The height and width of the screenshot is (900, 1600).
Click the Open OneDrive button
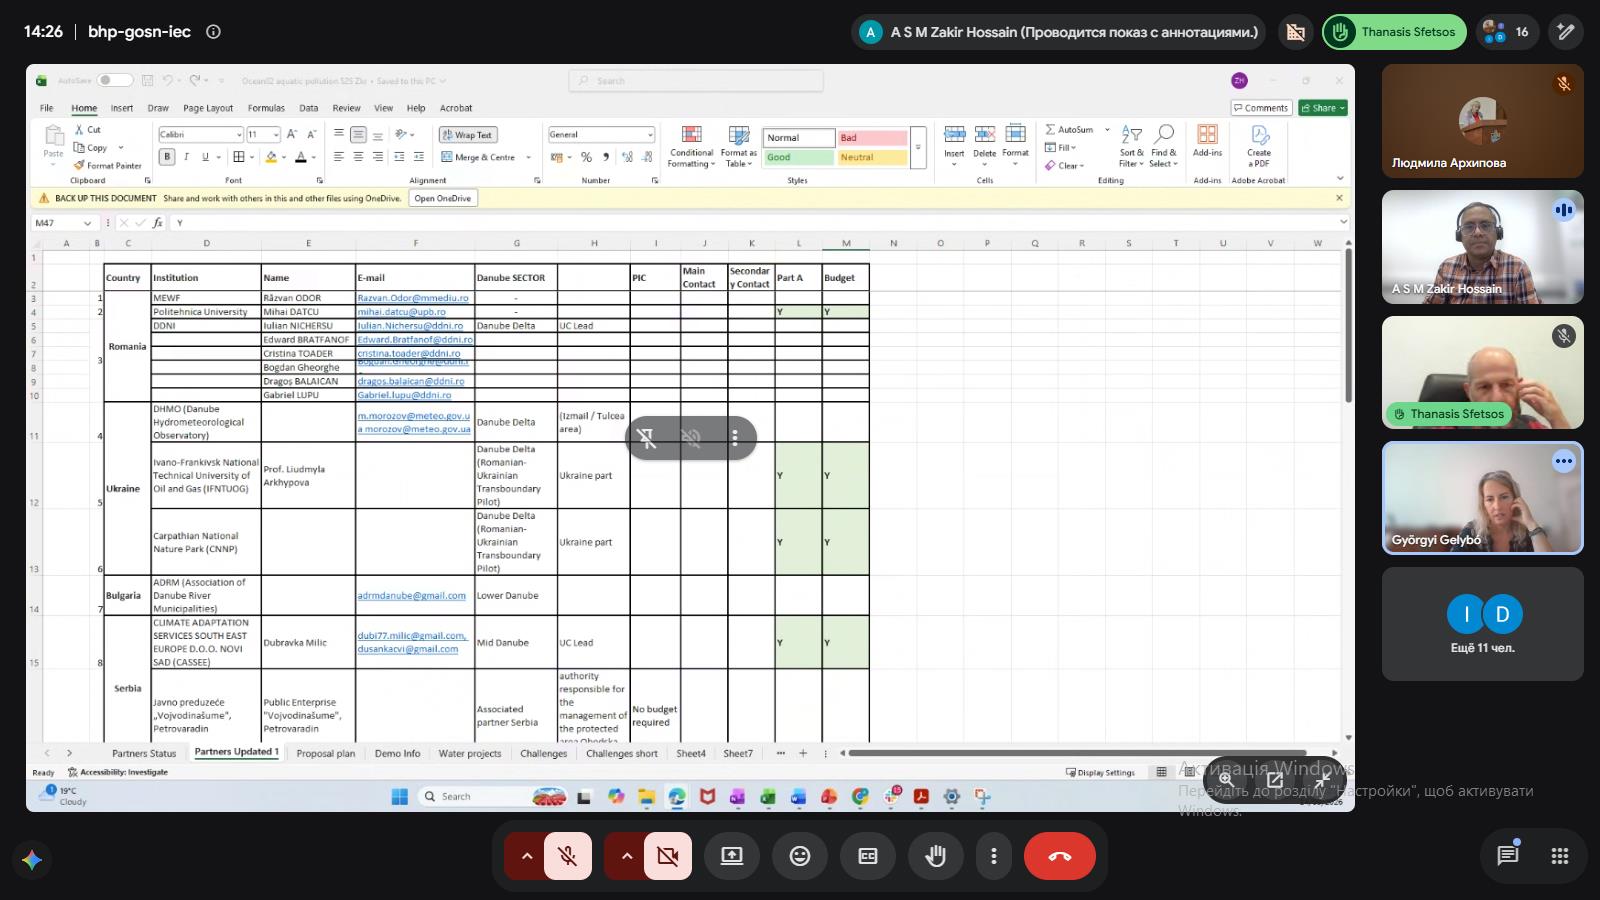(443, 198)
